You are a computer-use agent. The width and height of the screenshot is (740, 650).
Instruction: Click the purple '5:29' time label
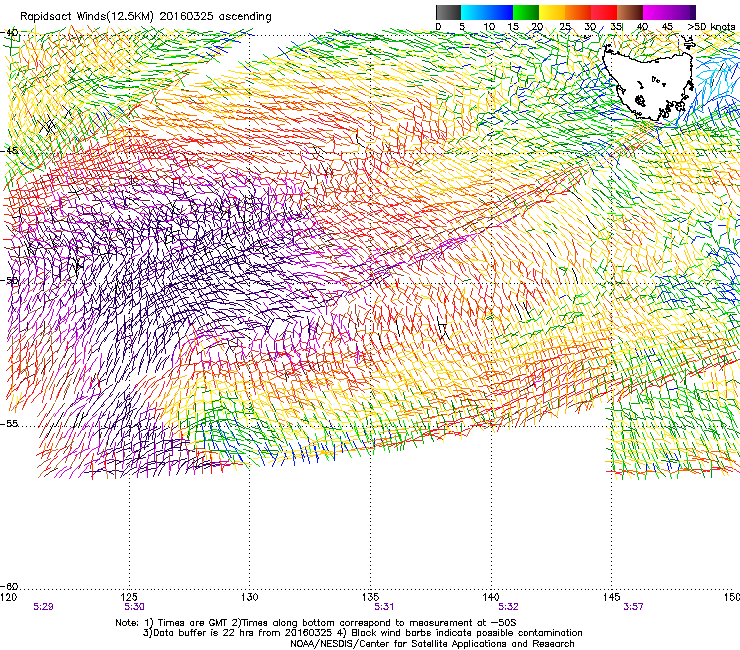coord(43,607)
